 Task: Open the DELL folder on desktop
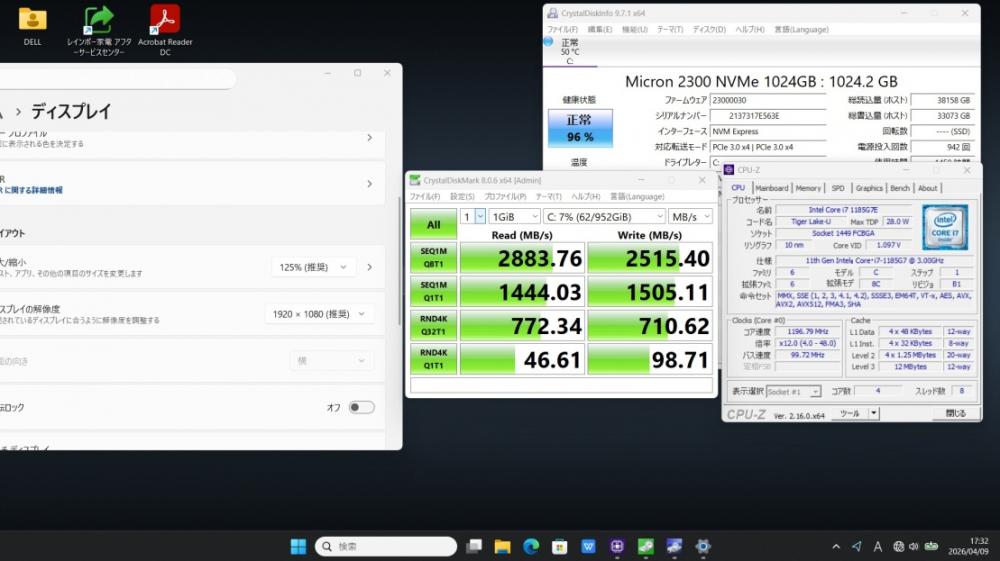click(x=32, y=20)
